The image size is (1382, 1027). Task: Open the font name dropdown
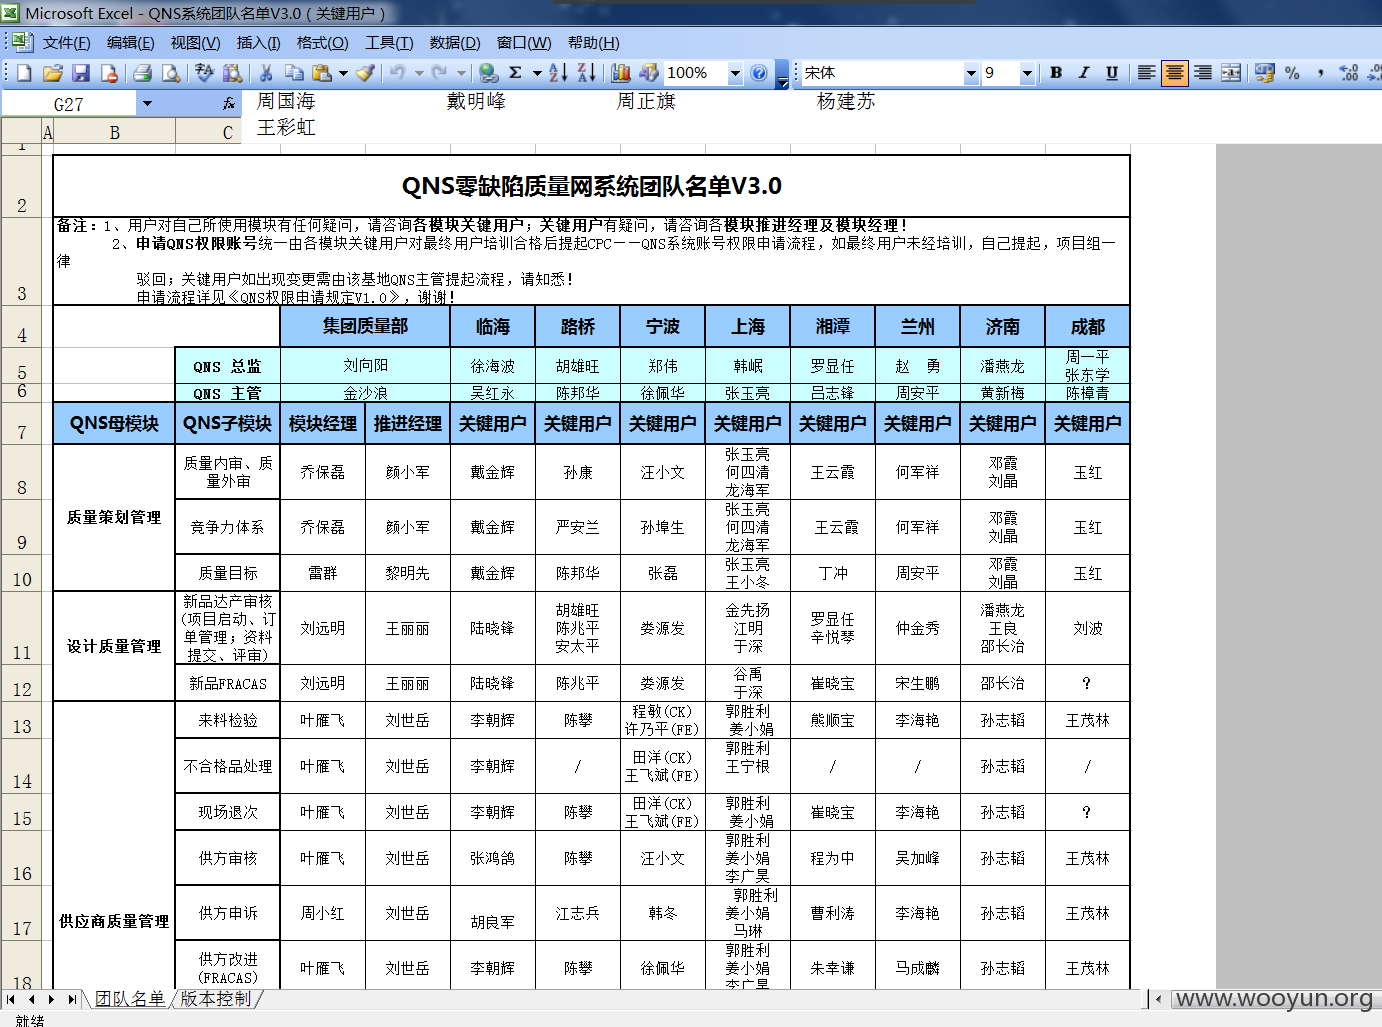[x=970, y=73]
